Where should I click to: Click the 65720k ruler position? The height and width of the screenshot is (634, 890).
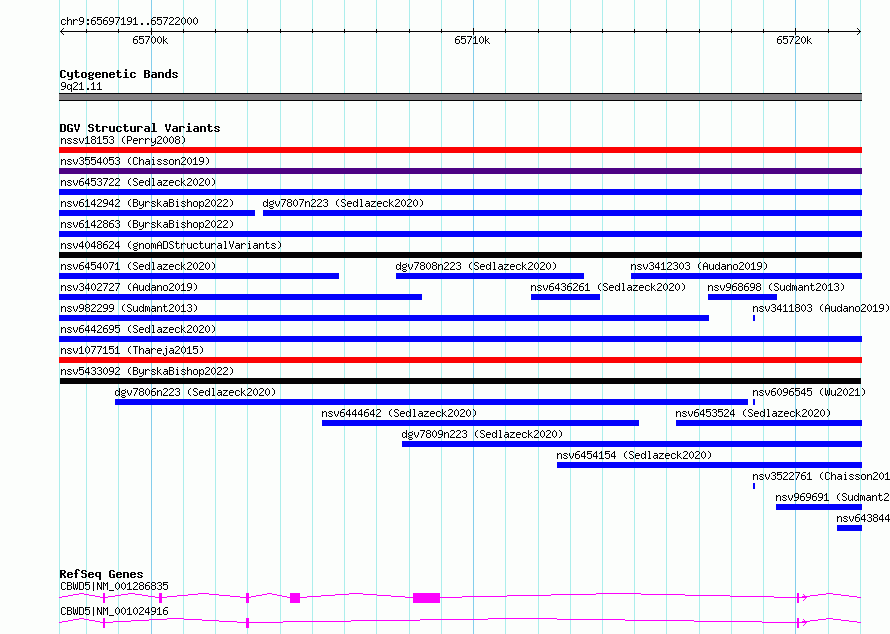(x=794, y=40)
